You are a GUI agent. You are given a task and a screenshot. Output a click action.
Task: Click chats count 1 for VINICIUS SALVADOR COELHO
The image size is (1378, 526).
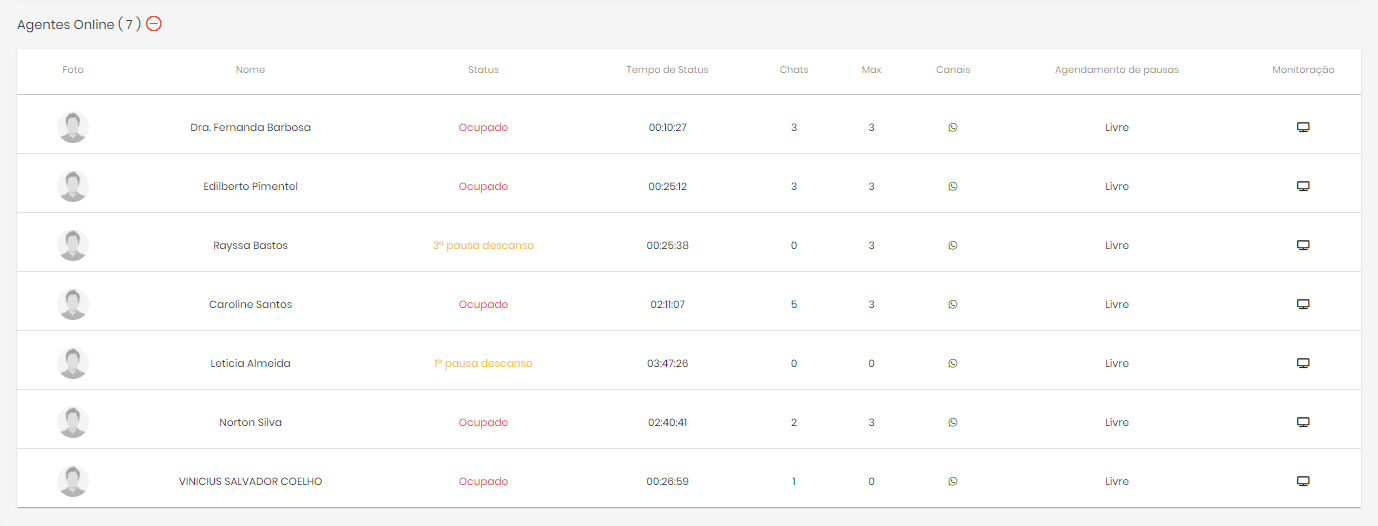(794, 481)
